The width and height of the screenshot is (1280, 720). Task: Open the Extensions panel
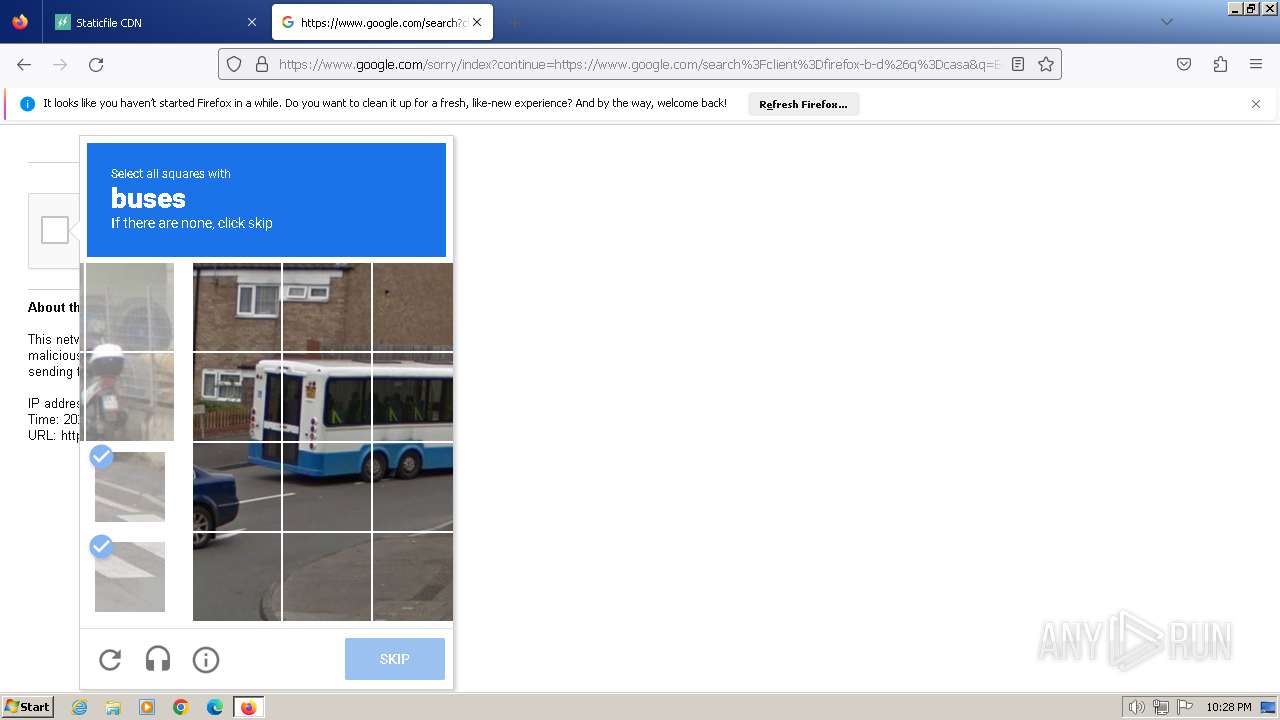point(1220,64)
